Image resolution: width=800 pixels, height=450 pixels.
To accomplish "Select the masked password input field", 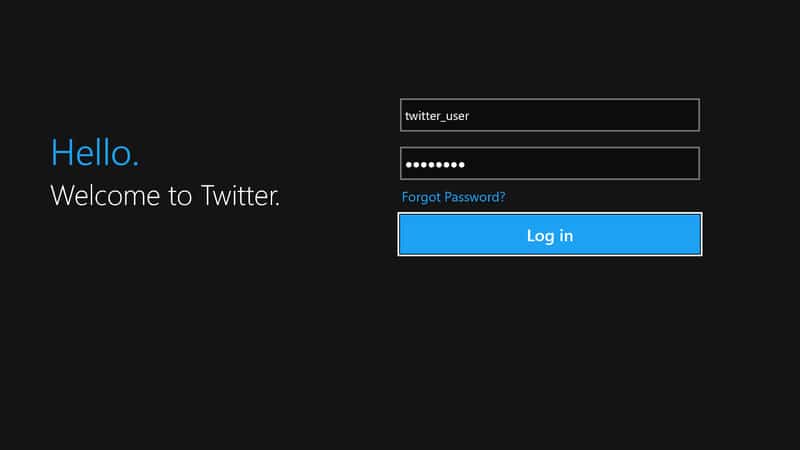I will (549, 164).
